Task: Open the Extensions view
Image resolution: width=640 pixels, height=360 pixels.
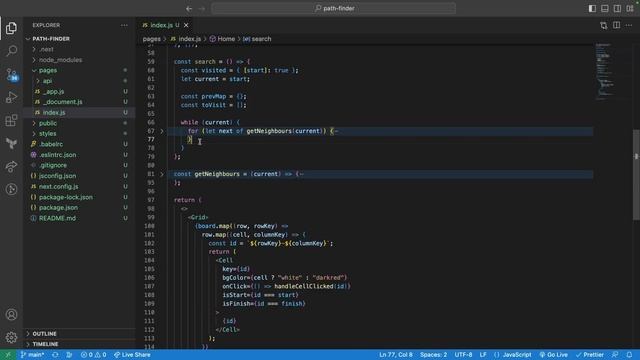Action: (x=11, y=120)
